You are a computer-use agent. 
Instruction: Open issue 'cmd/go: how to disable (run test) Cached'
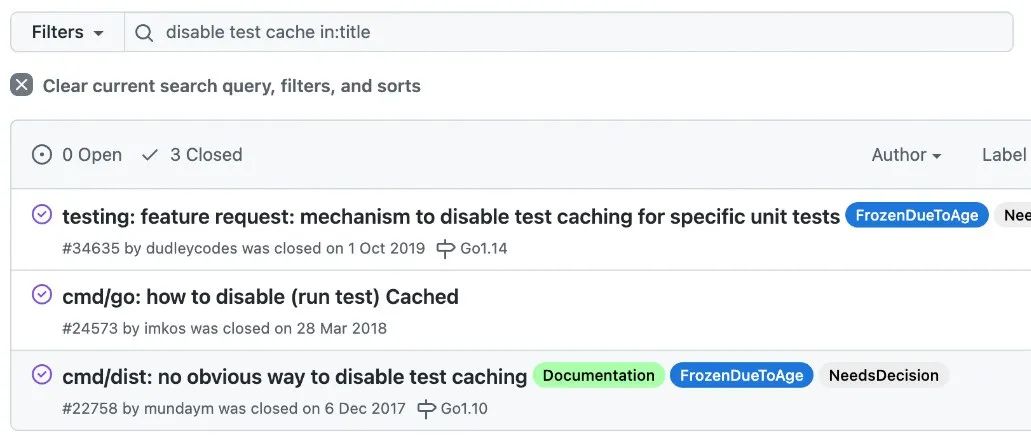[x=260, y=297]
